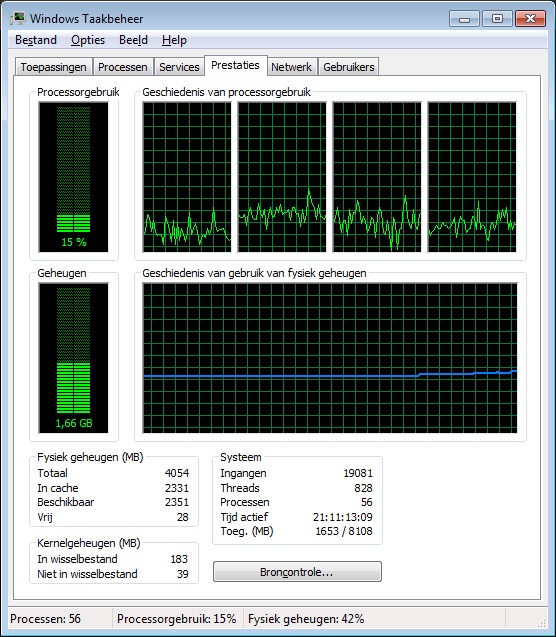Open the Opties menu
Image resolution: width=556 pixels, height=637 pixels.
pyautogui.click(x=88, y=40)
